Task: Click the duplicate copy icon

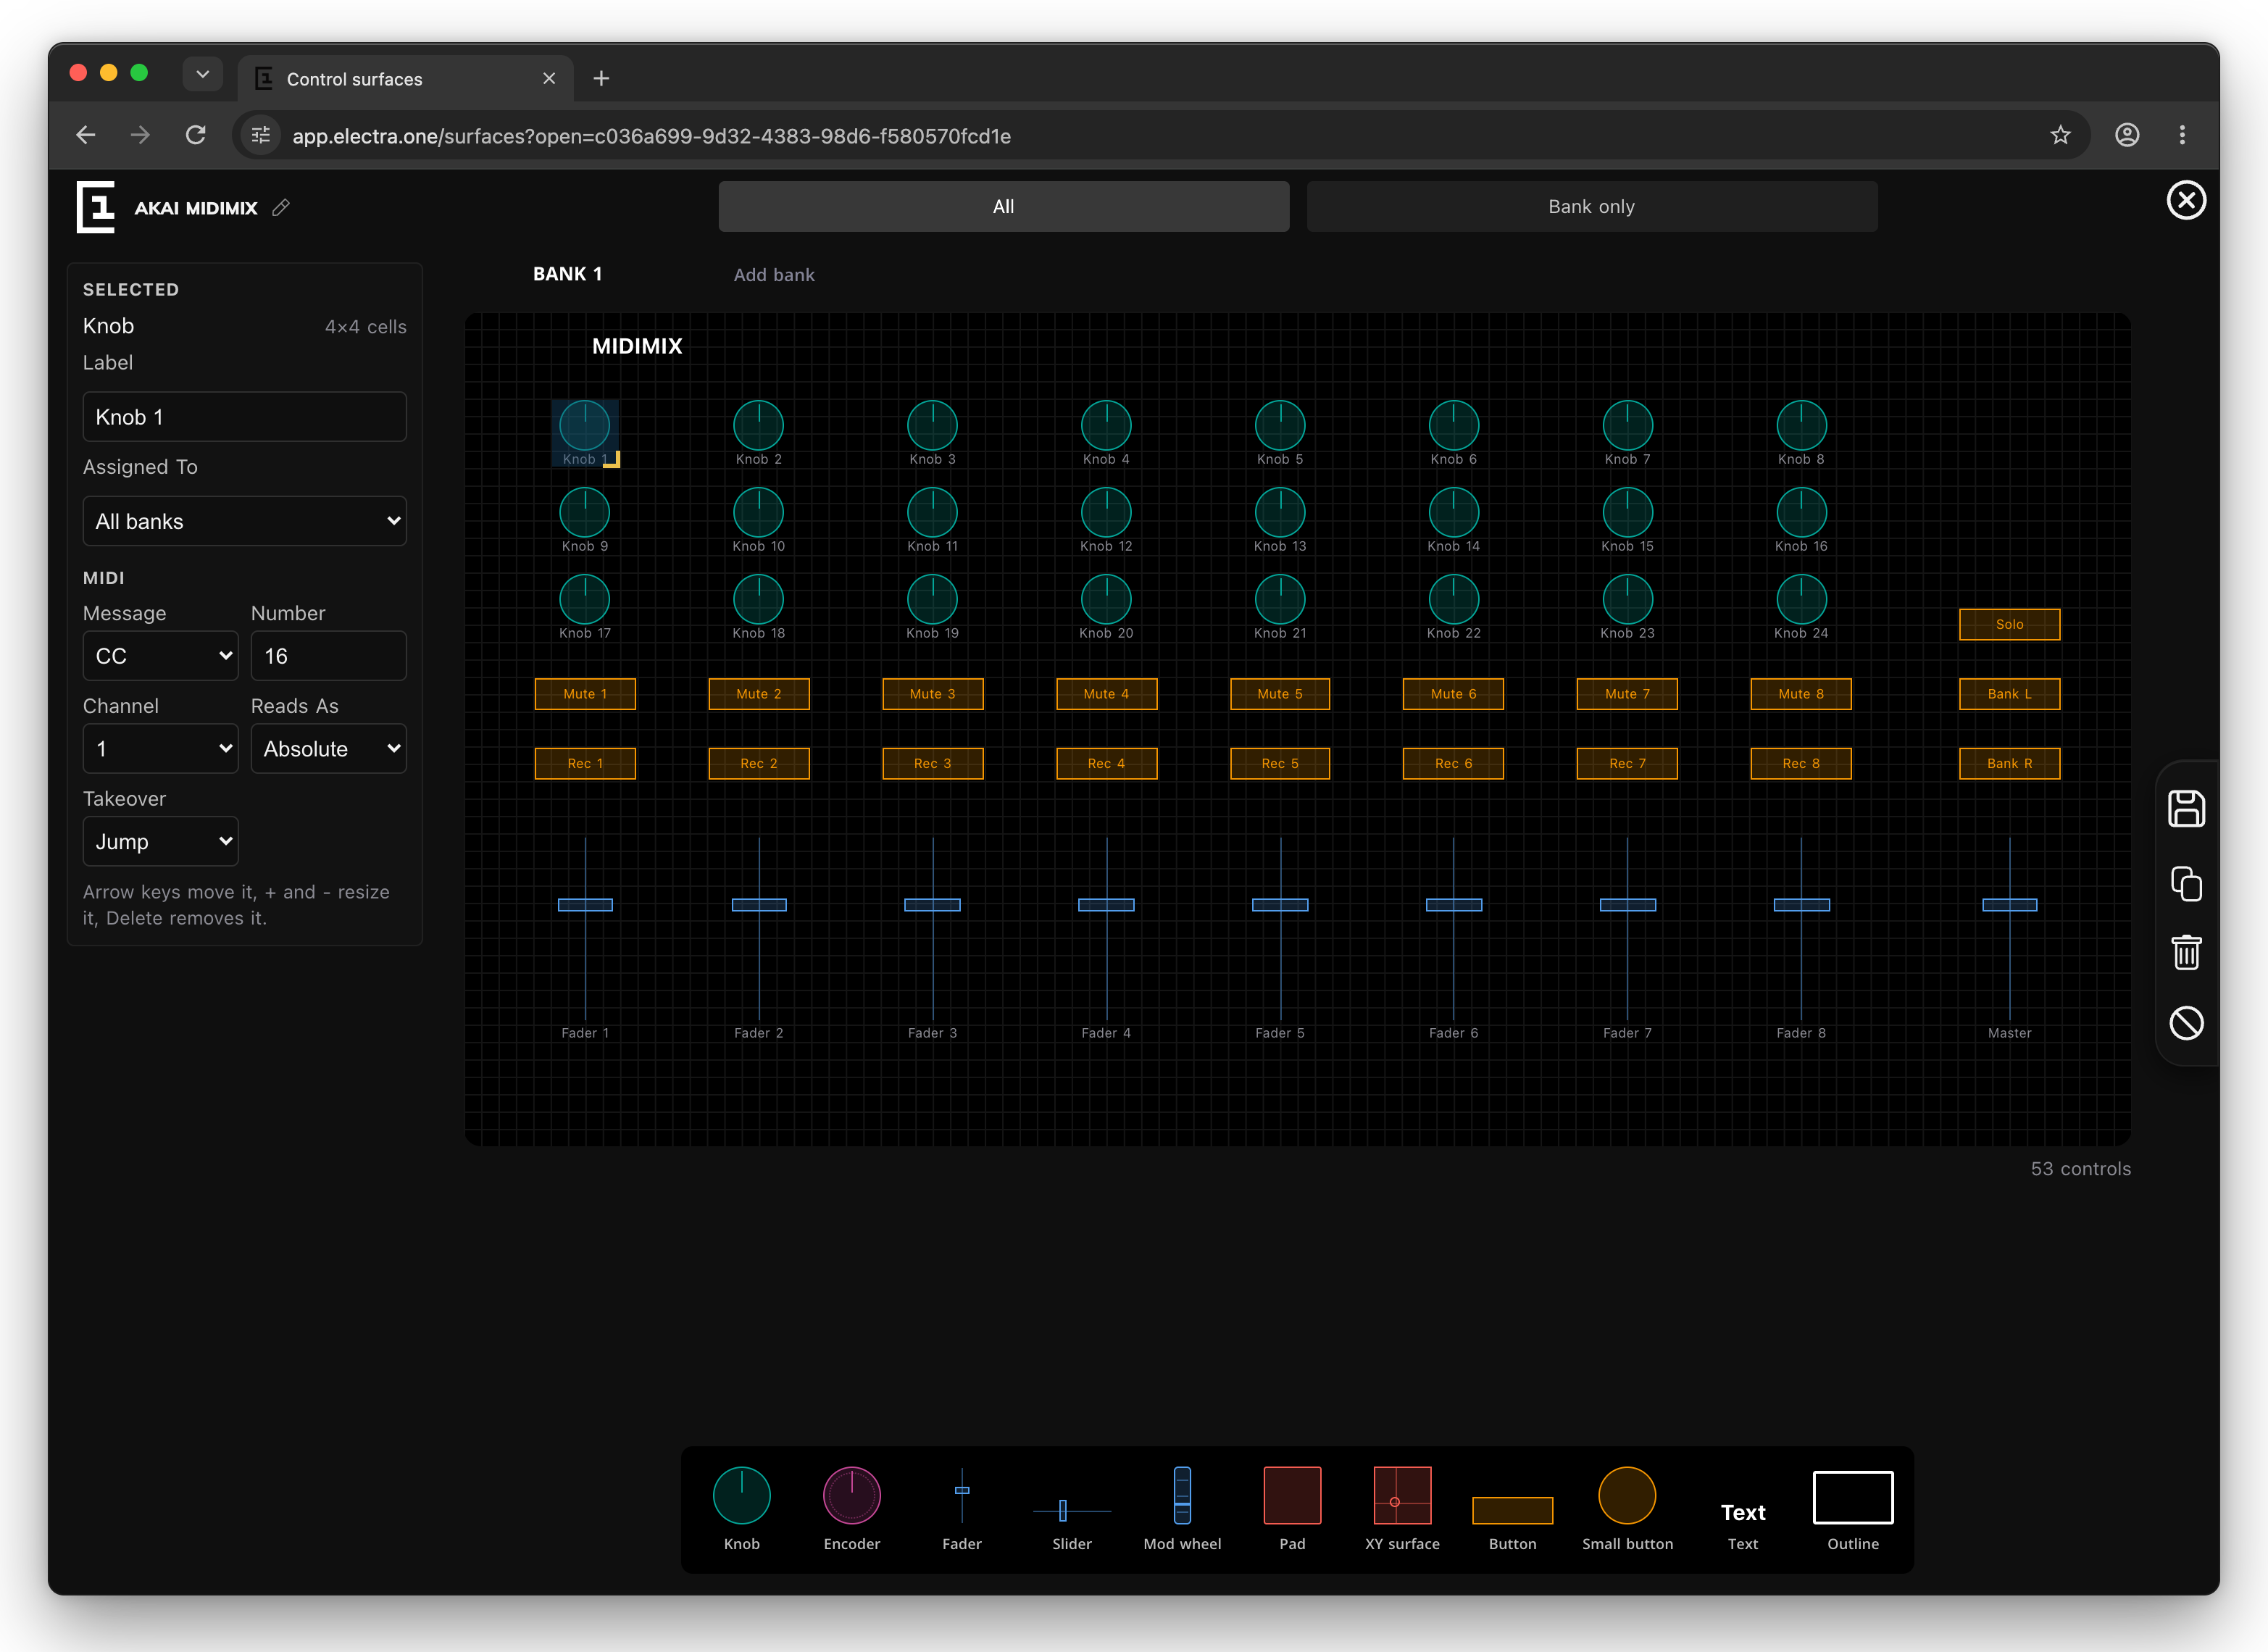Action: tap(2186, 883)
